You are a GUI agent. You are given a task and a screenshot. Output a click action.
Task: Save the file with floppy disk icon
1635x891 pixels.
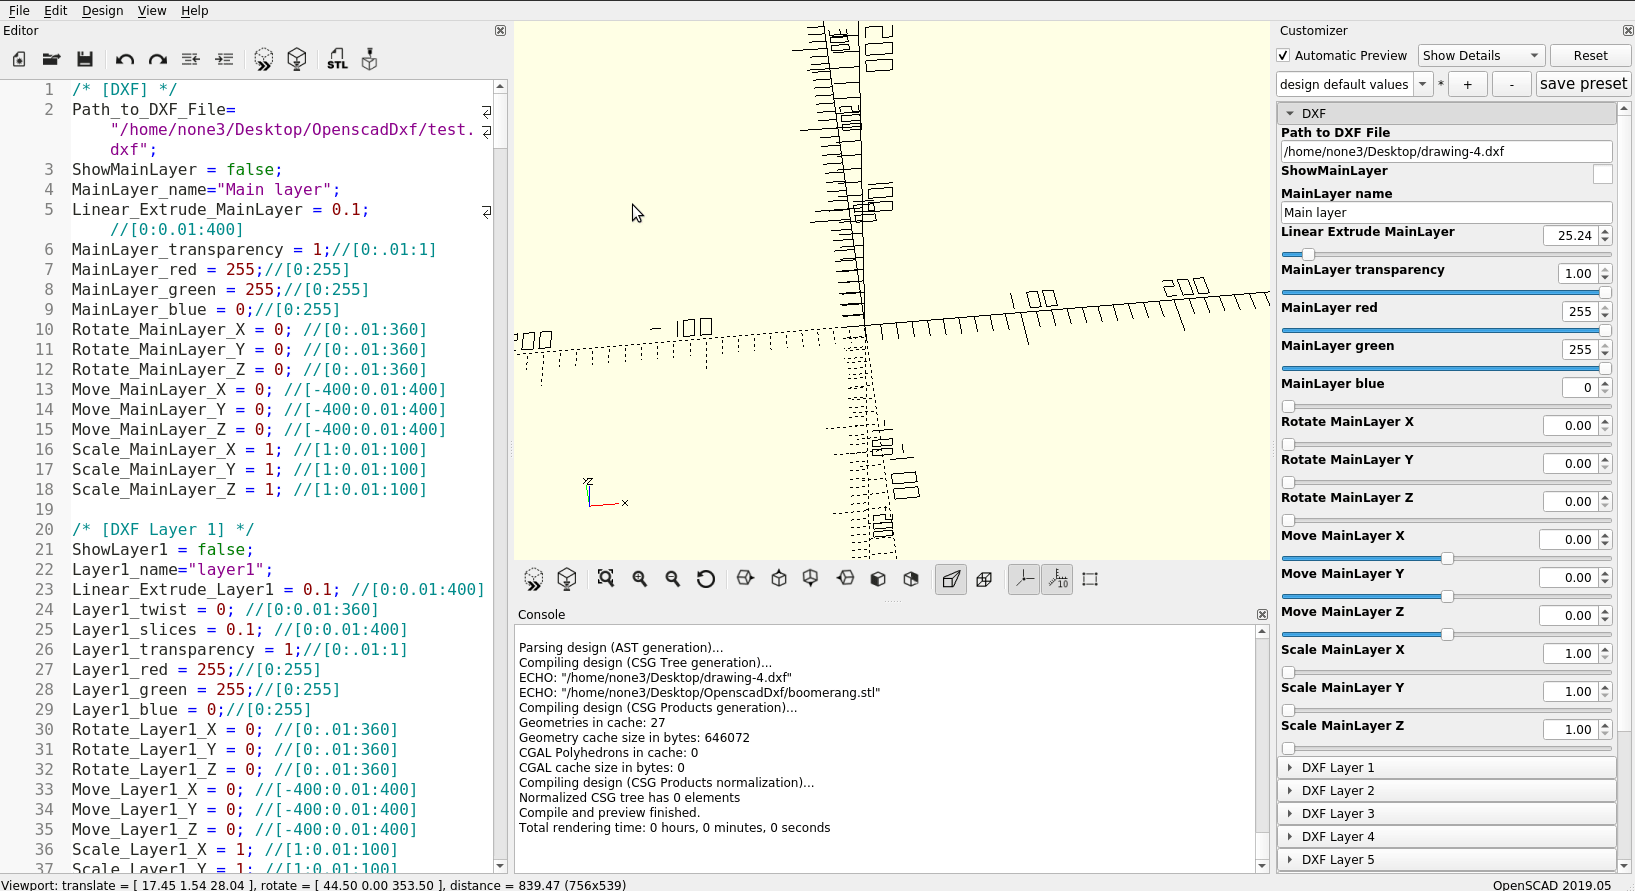(x=85, y=60)
